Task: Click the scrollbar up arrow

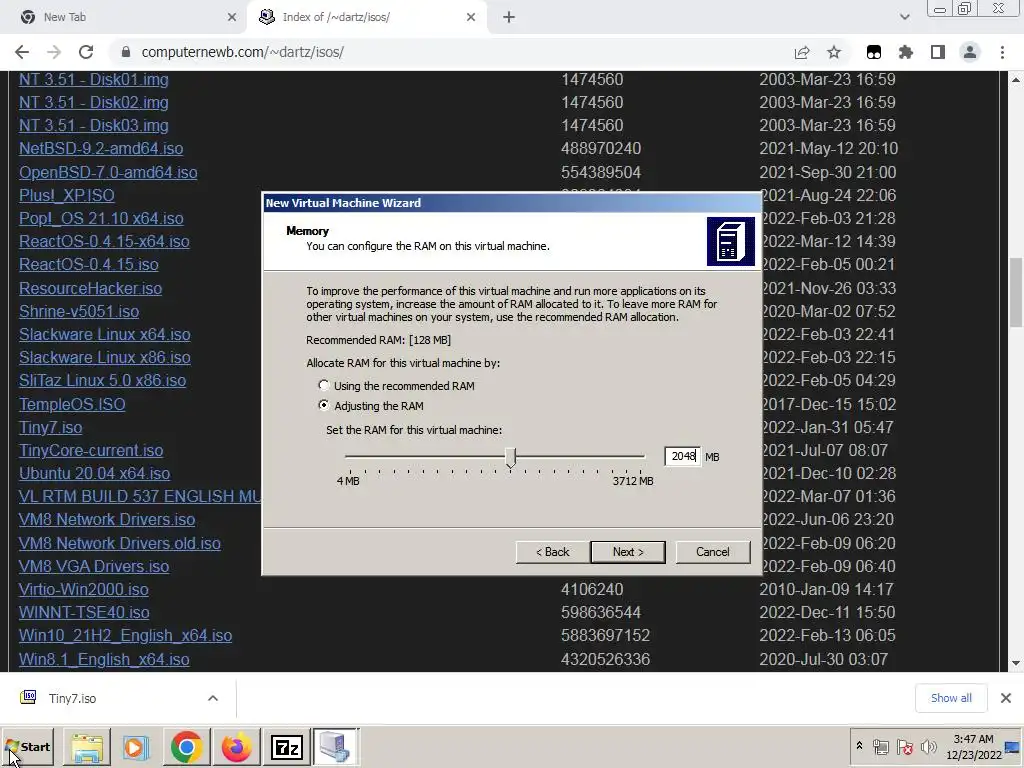Action: [x=1016, y=80]
